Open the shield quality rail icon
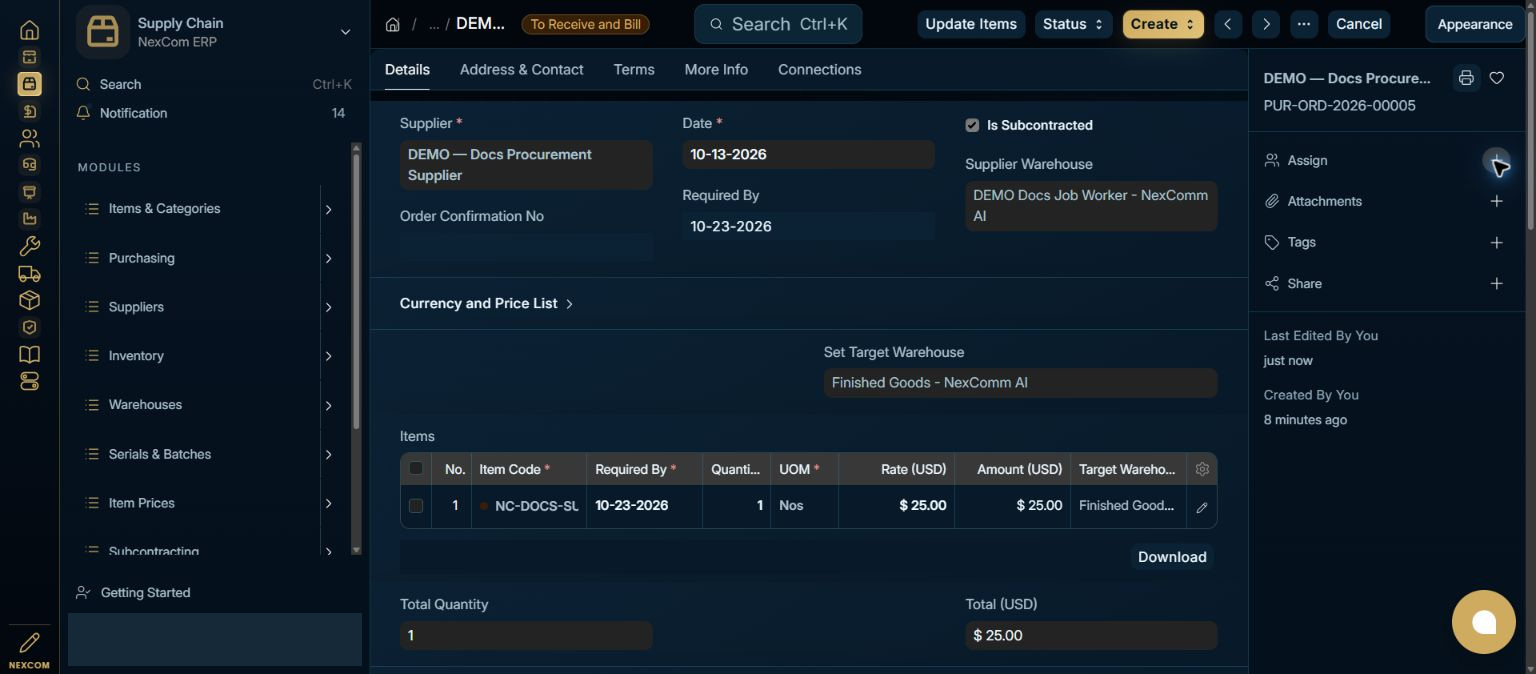 [x=29, y=327]
